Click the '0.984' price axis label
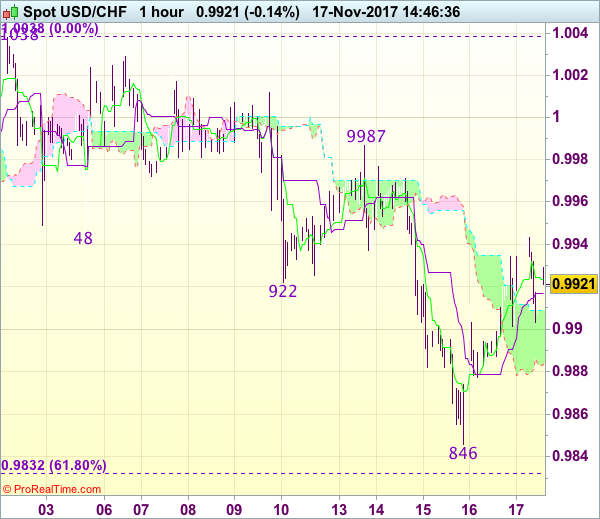This screenshot has width=600, height=519. 570,455
